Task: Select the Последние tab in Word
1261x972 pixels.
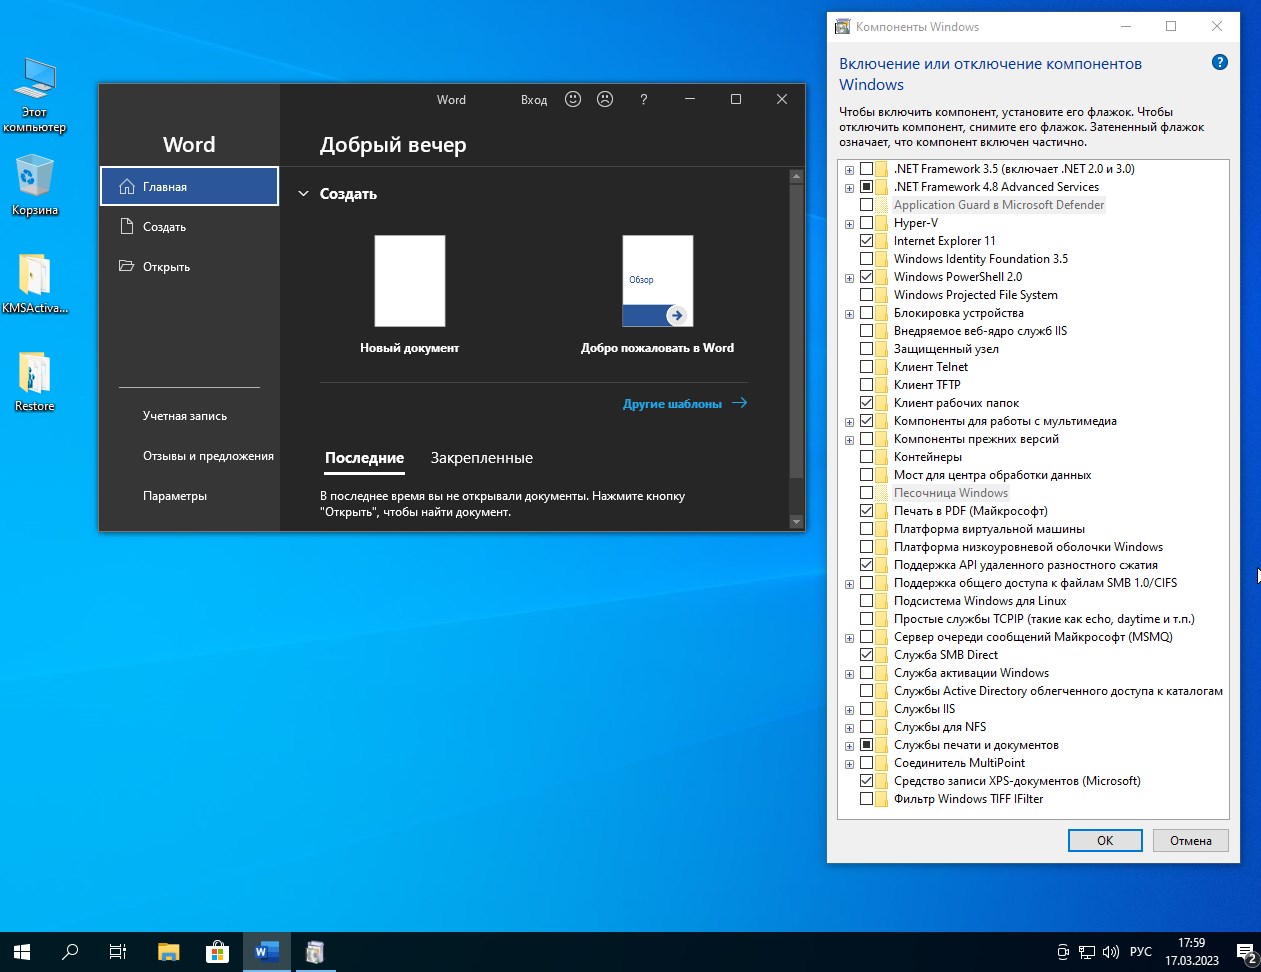Action: coord(364,455)
